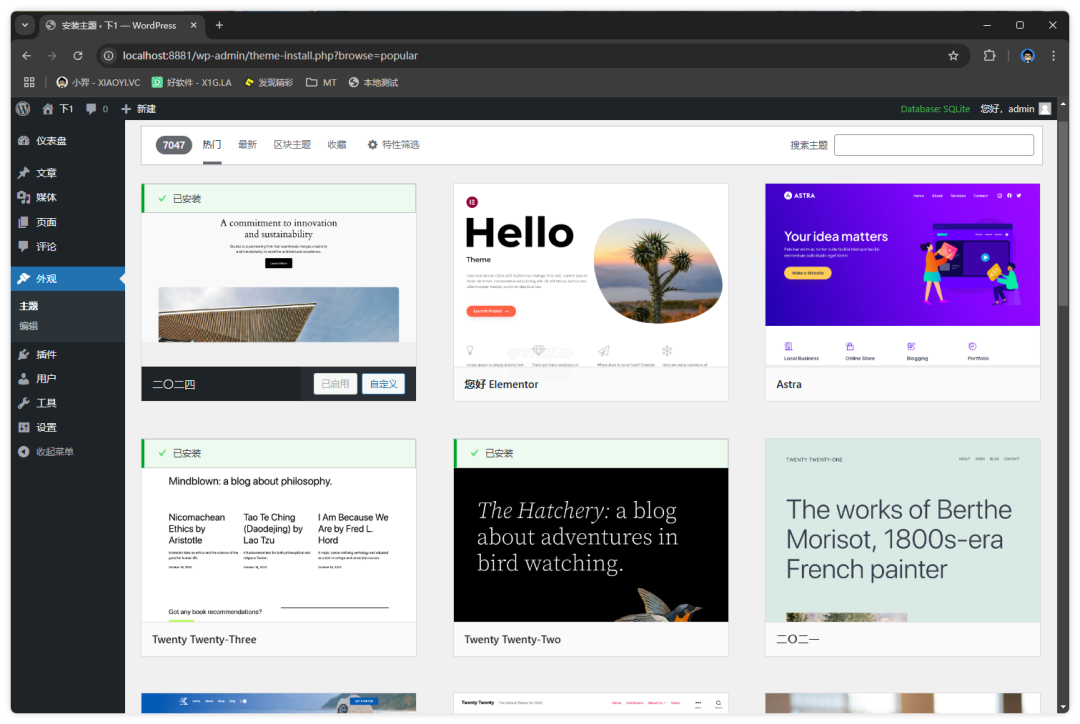1080x724 pixels.
Task: Open Twenty Twenty-Two theme thumbnail
Action: (x=591, y=544)
